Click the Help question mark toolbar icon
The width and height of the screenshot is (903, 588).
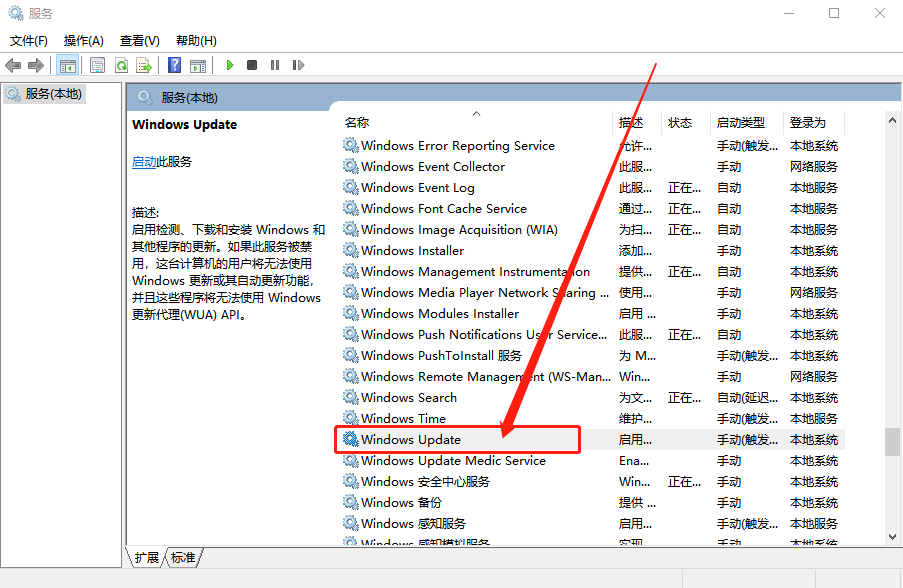[x=172, y=64]
